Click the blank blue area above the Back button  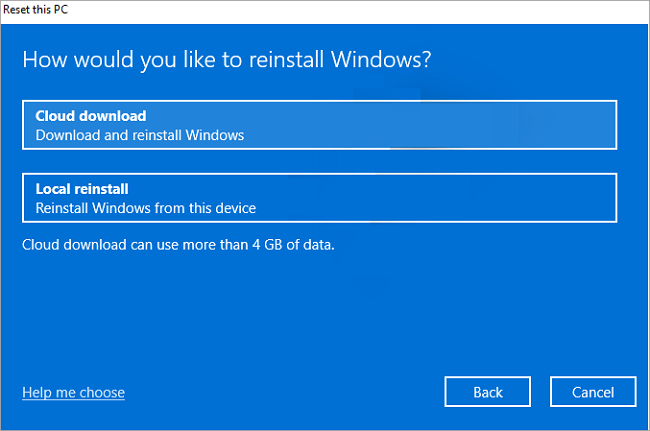pos(488,320)
